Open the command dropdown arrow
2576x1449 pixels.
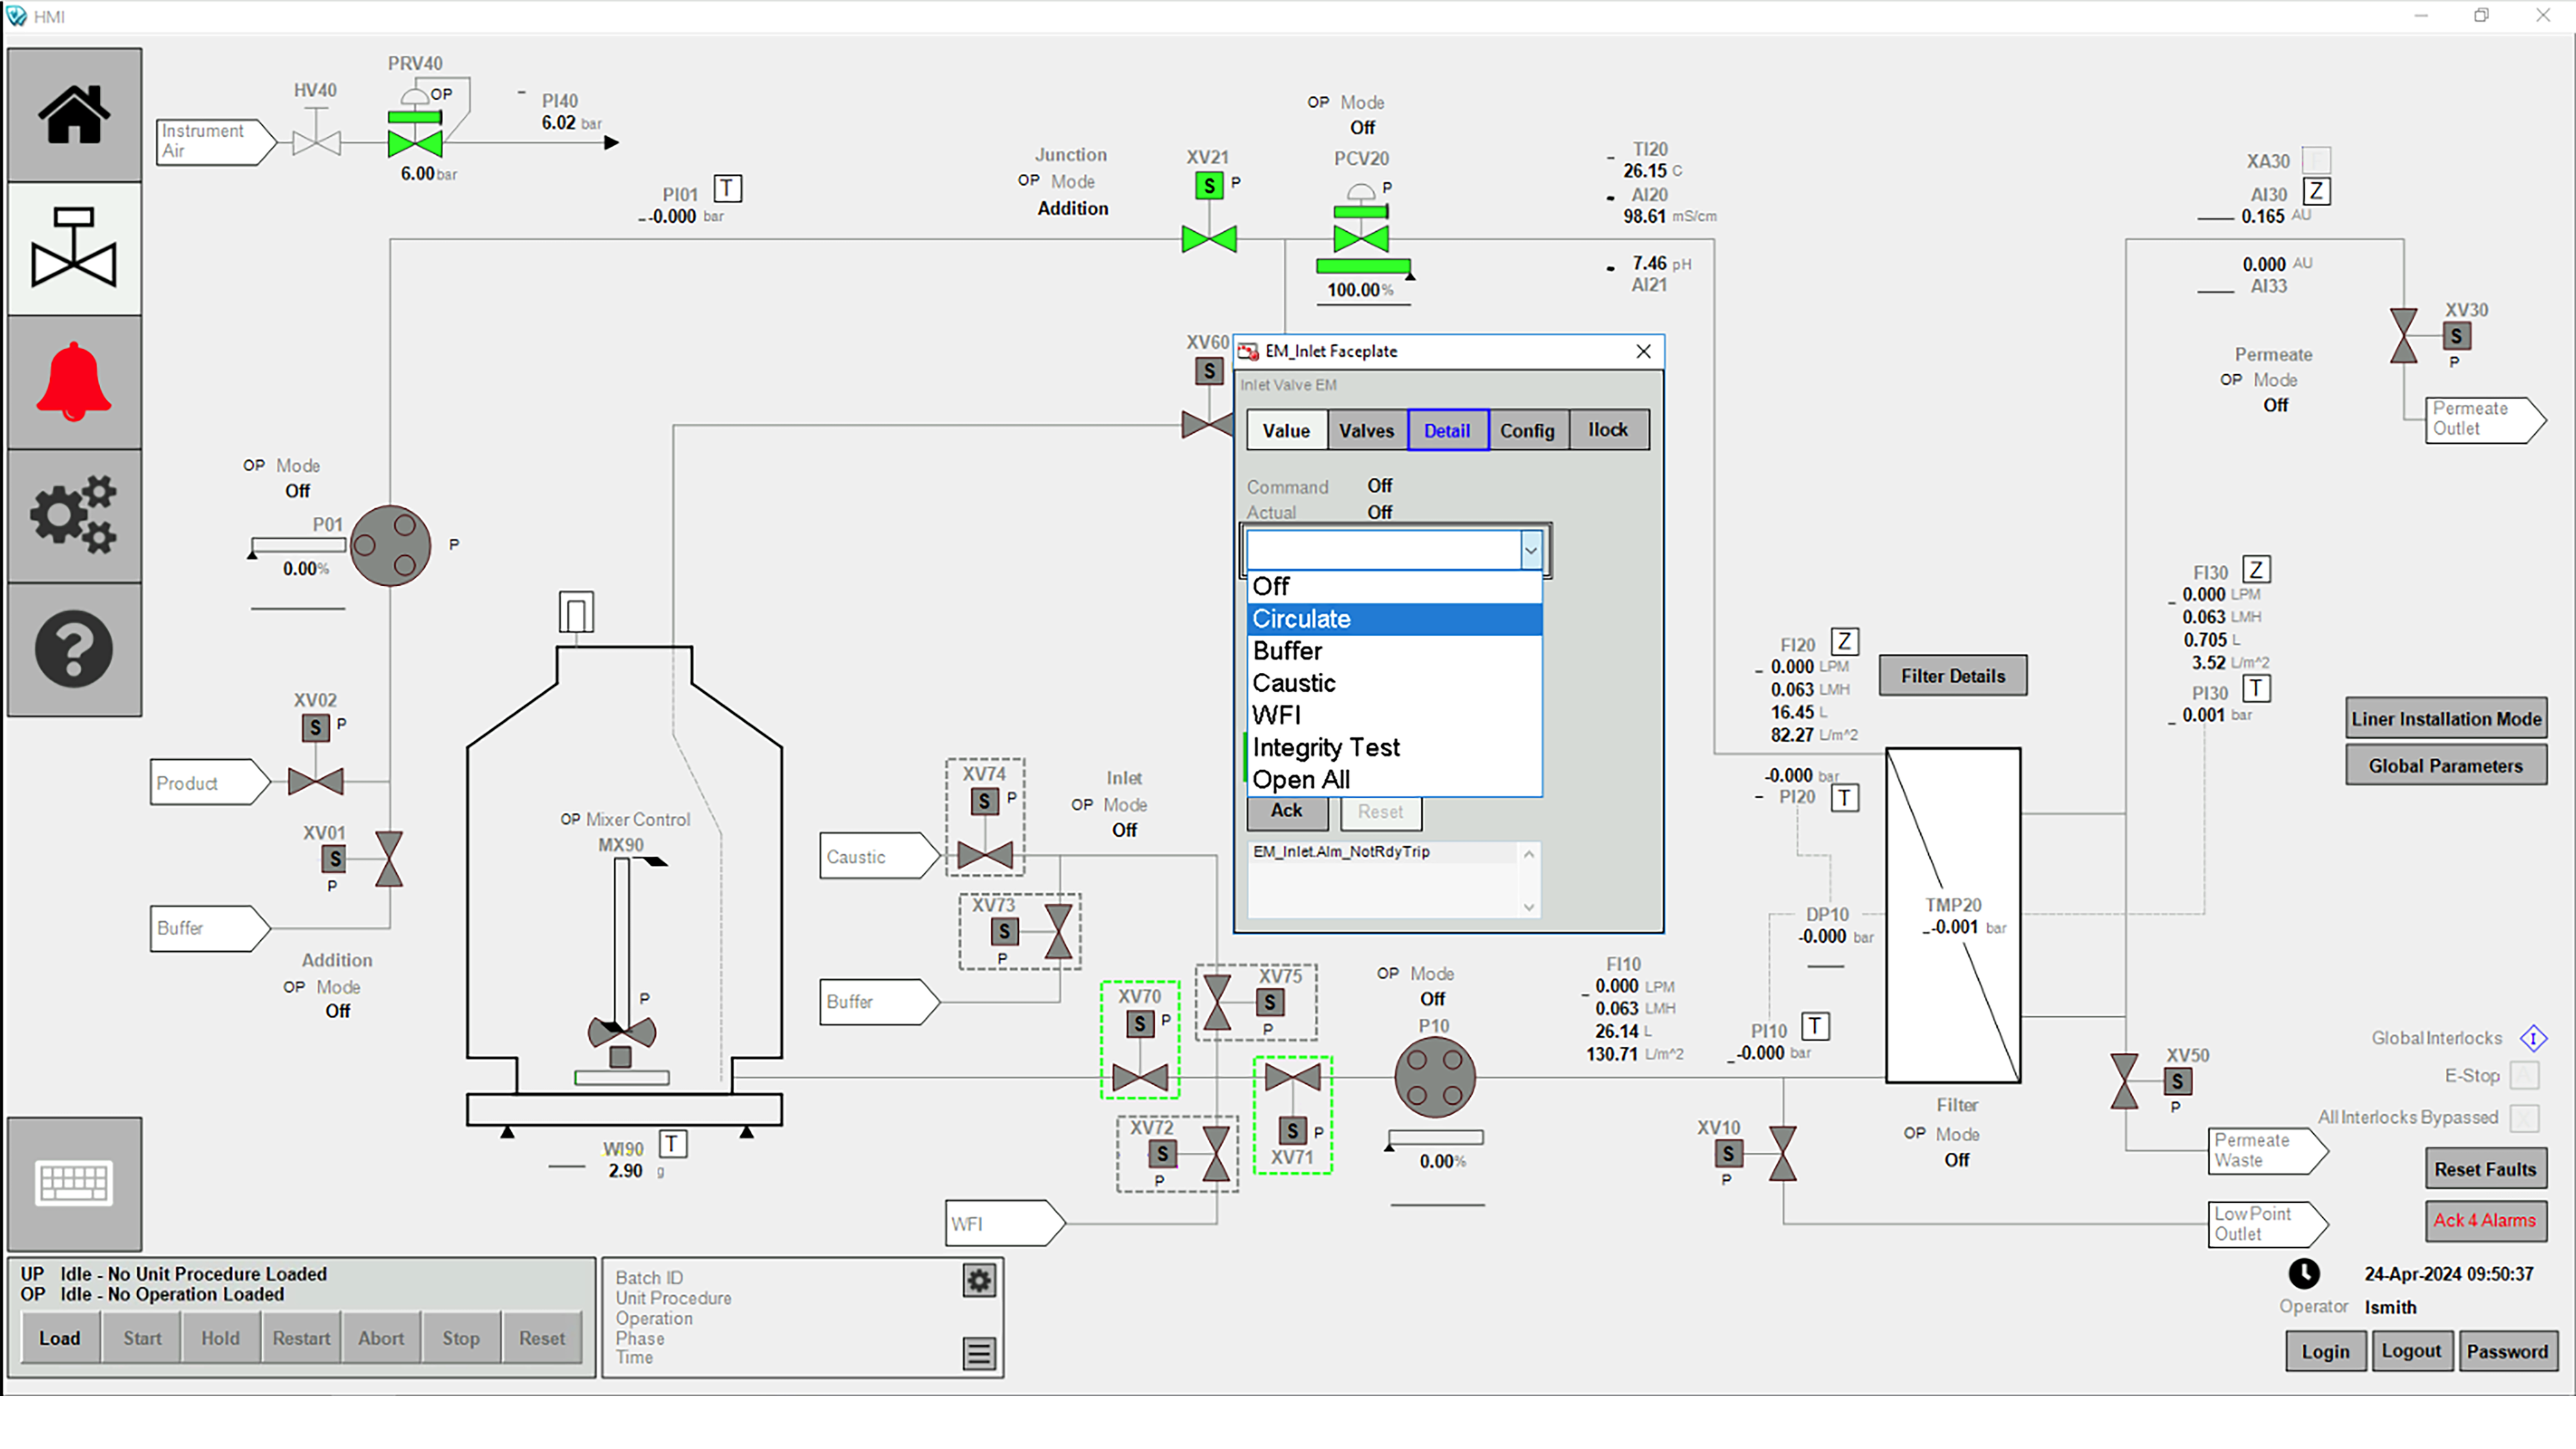point(1531,550)
